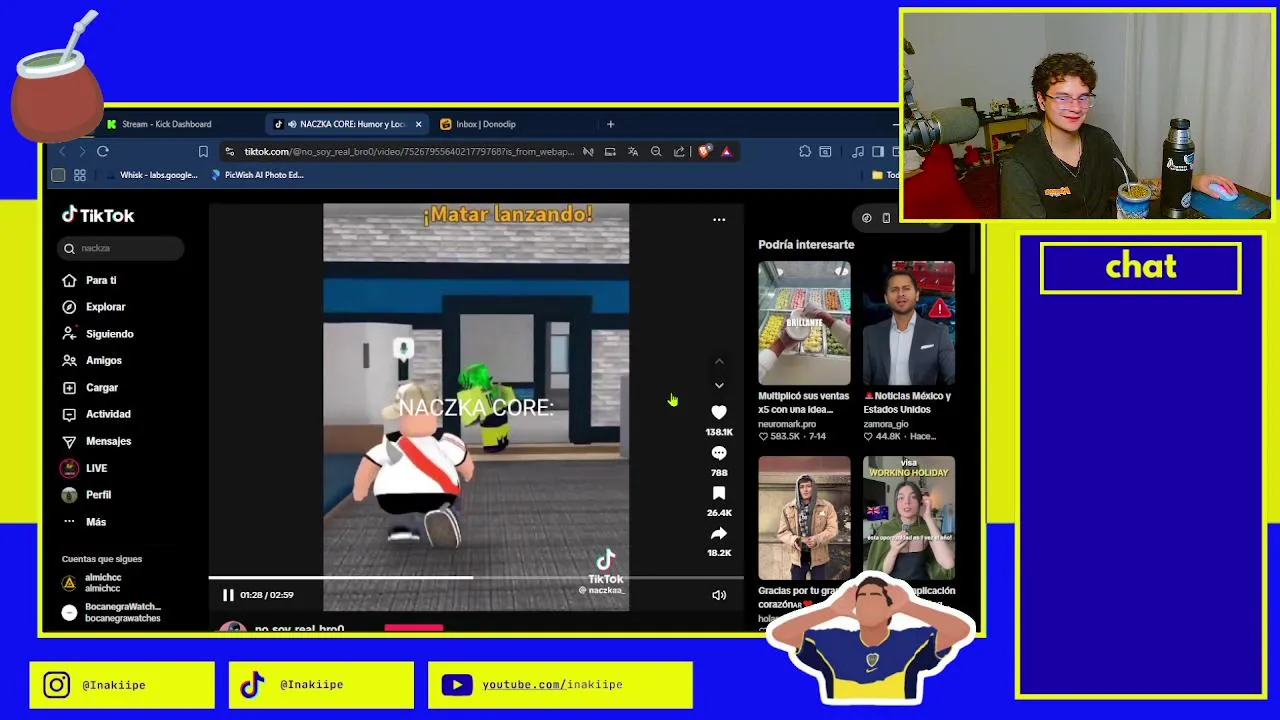
Task: Open the PicWish AI Photo Ed bookmark
Action: click(x=257, y=175)
